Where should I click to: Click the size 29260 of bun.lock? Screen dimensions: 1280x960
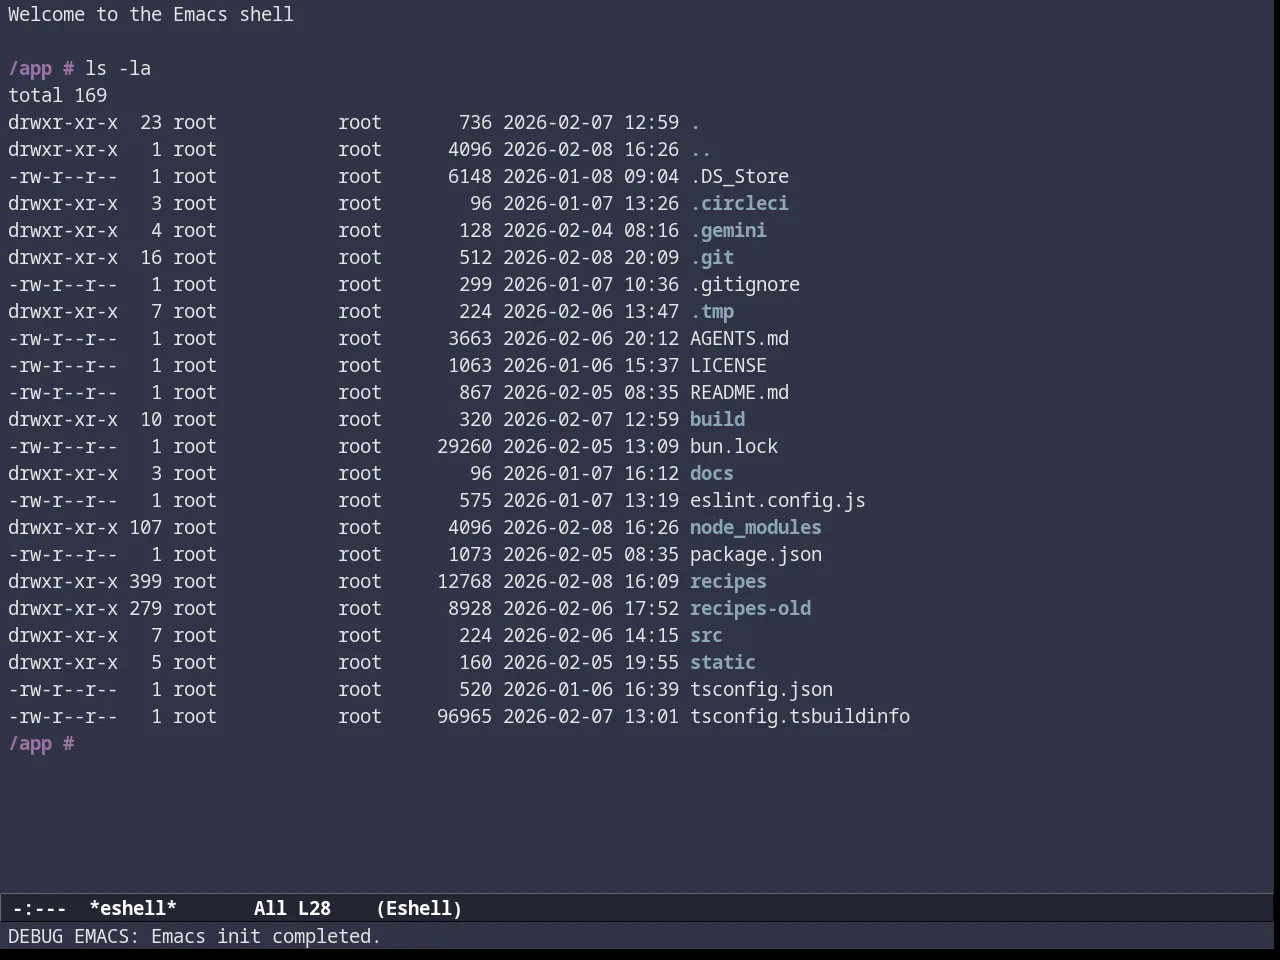point(464,446)
